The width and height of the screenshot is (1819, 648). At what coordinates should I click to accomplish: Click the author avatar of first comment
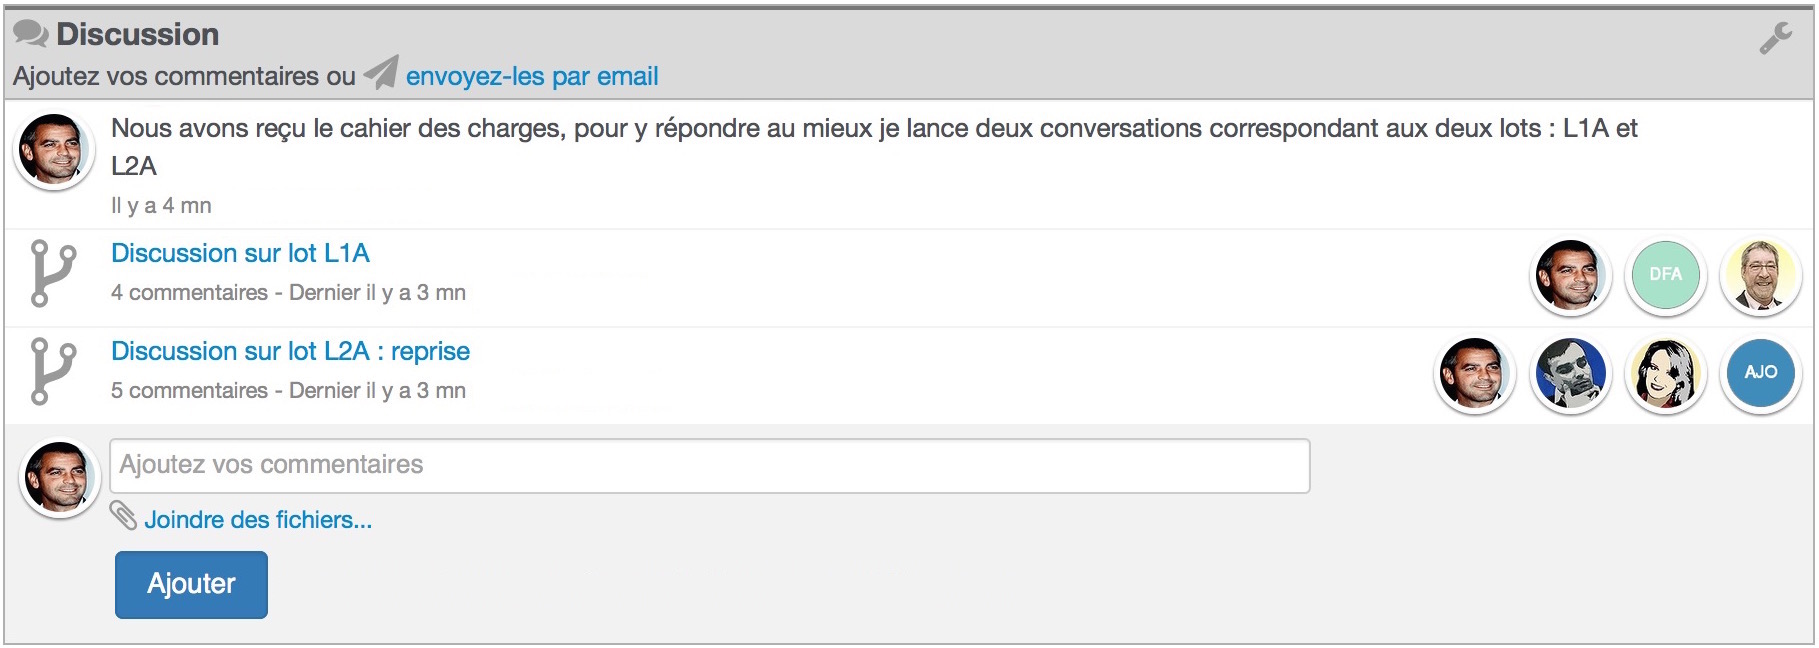tap(54, 150)
